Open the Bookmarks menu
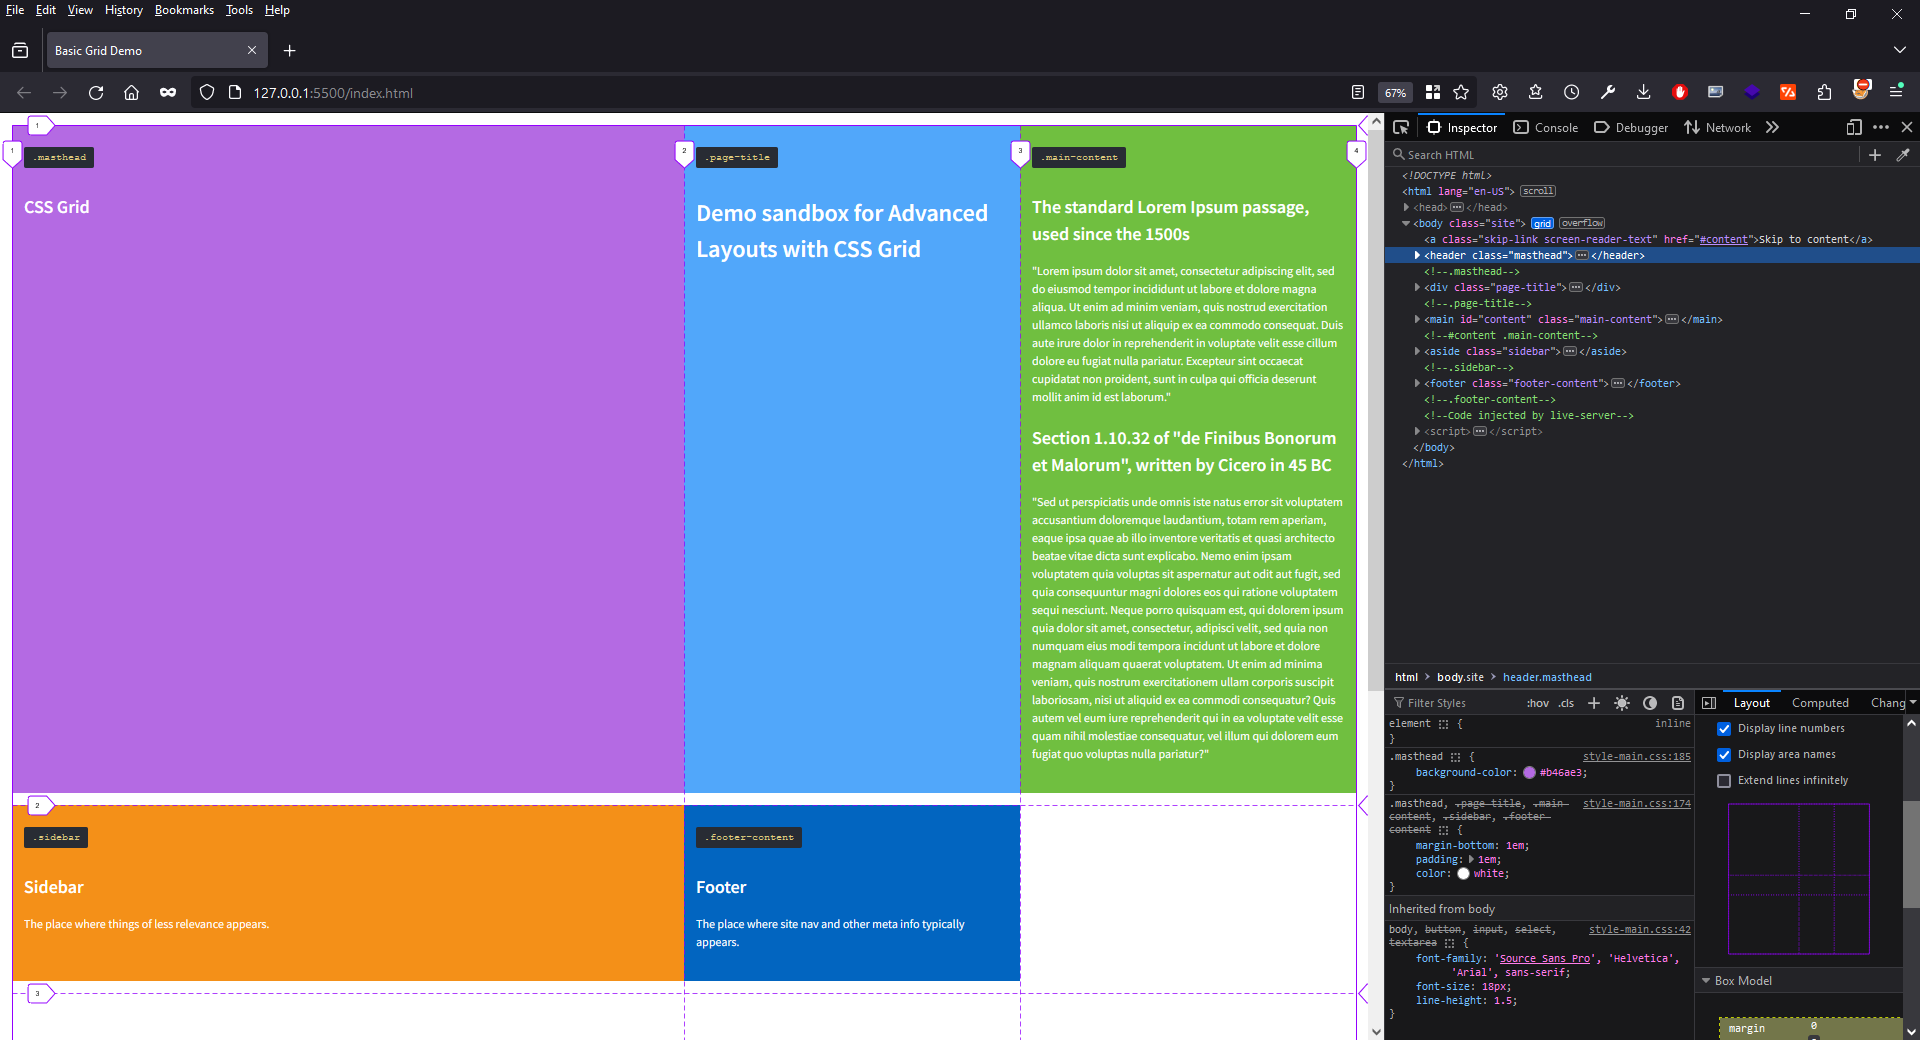1920x1040 pixels. click(x=184, y=10)
